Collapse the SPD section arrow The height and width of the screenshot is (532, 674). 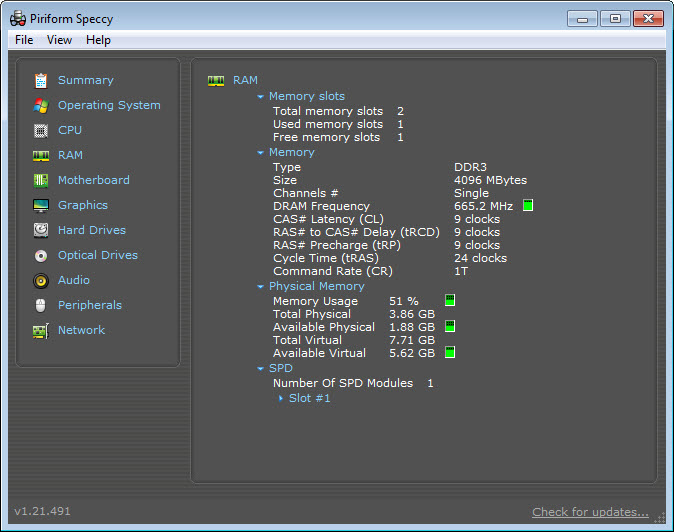(260, 369)
